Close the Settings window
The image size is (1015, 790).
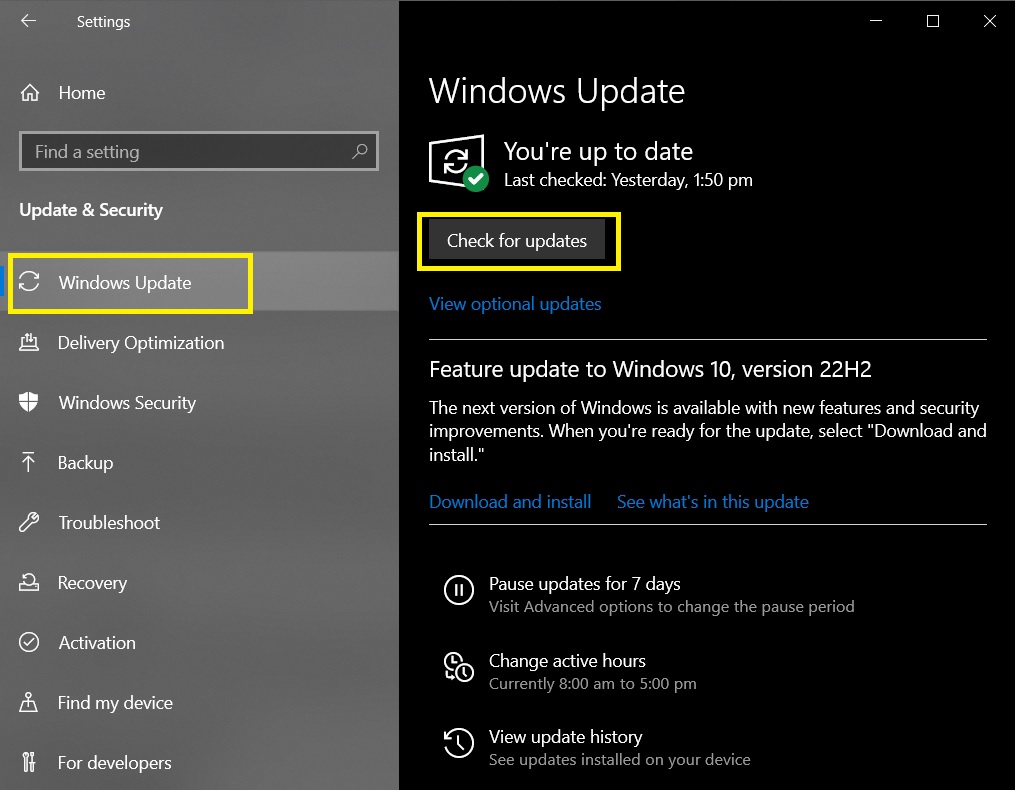990,21
